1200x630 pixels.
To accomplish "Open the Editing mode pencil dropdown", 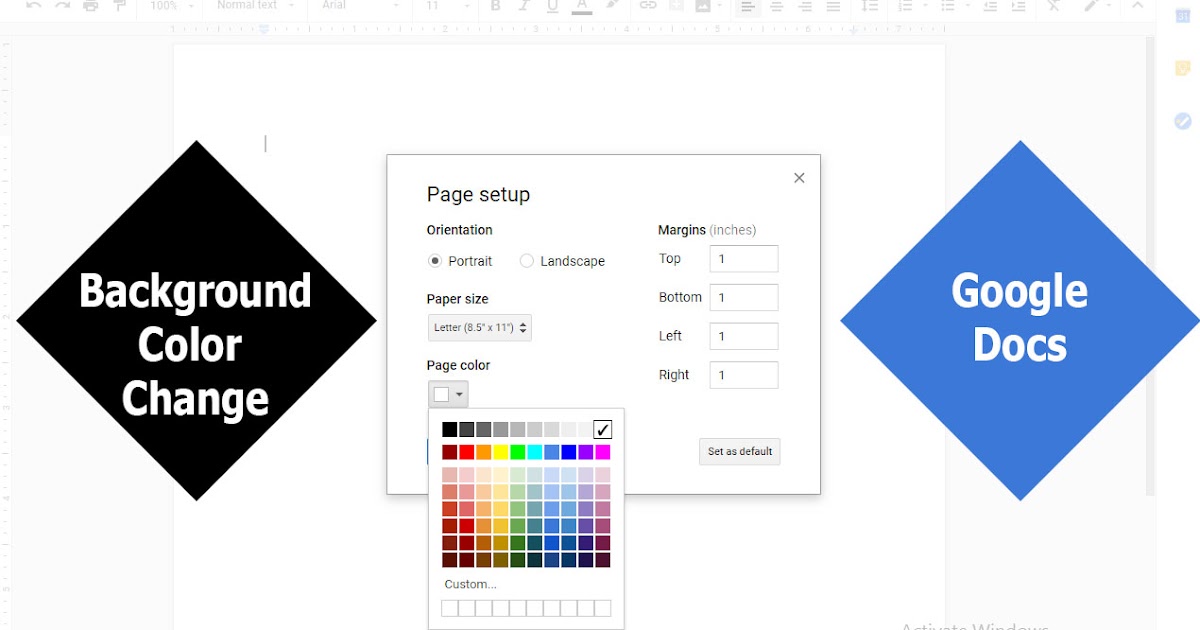I will coord(1100,5).
